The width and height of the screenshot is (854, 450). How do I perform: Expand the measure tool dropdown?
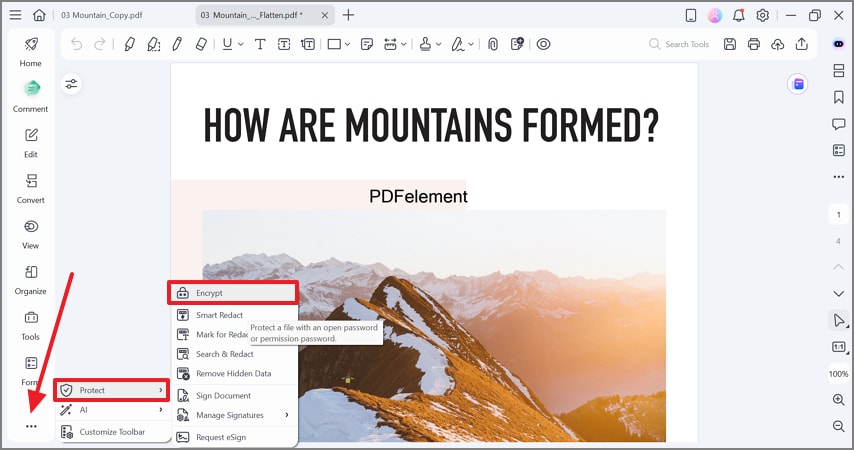pyautogui.click(x=404, y=45)
